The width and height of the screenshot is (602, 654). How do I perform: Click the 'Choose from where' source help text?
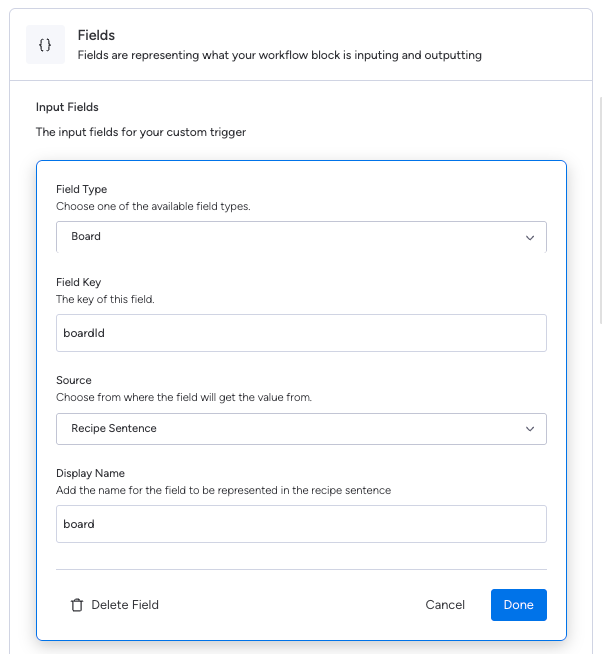click(x=184, y=397)
